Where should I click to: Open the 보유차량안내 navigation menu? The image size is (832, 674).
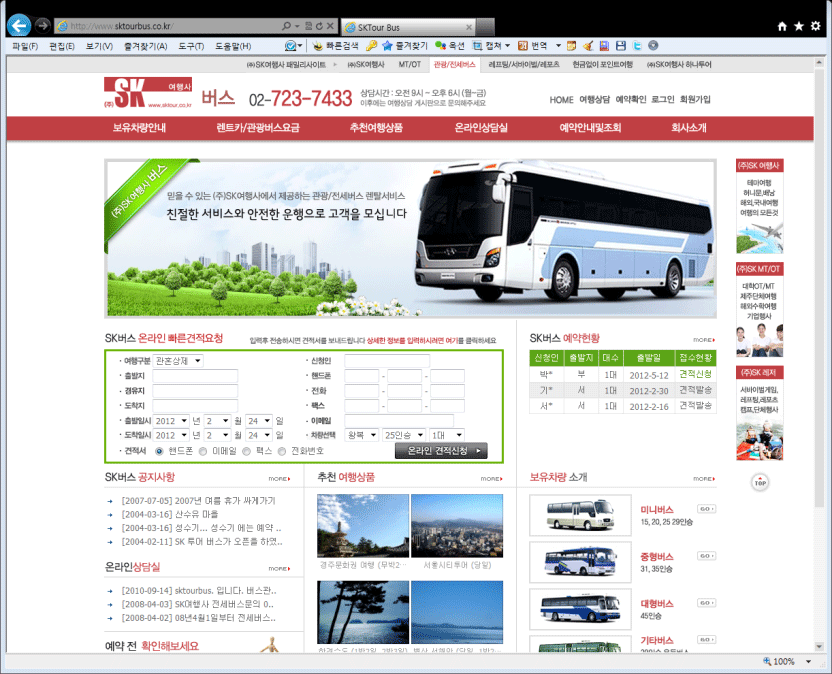tap(139, 128)
